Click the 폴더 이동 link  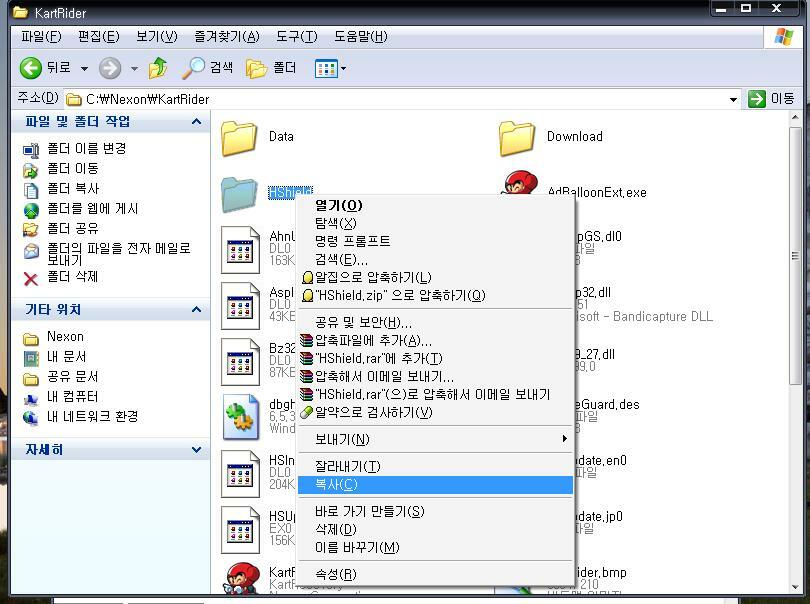coord(73,169)
